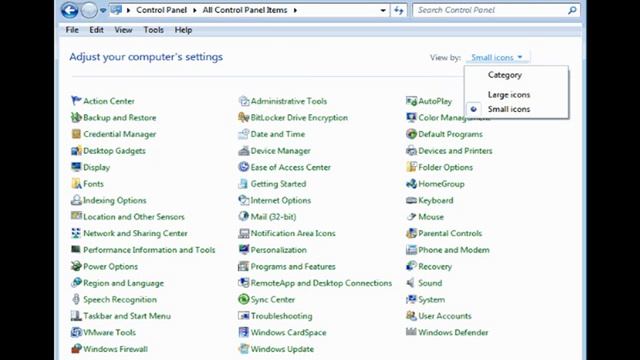Click the Fonts folder icon
This screenshot has height=360, width=640.
point(76,183)
